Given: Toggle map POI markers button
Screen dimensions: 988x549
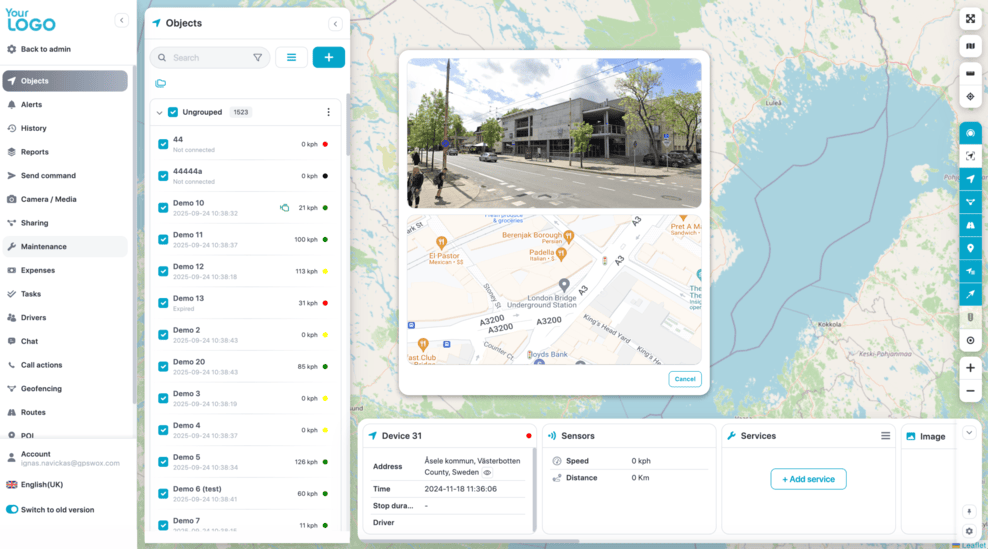Looking at the screenshot, I should coord(970,248).
